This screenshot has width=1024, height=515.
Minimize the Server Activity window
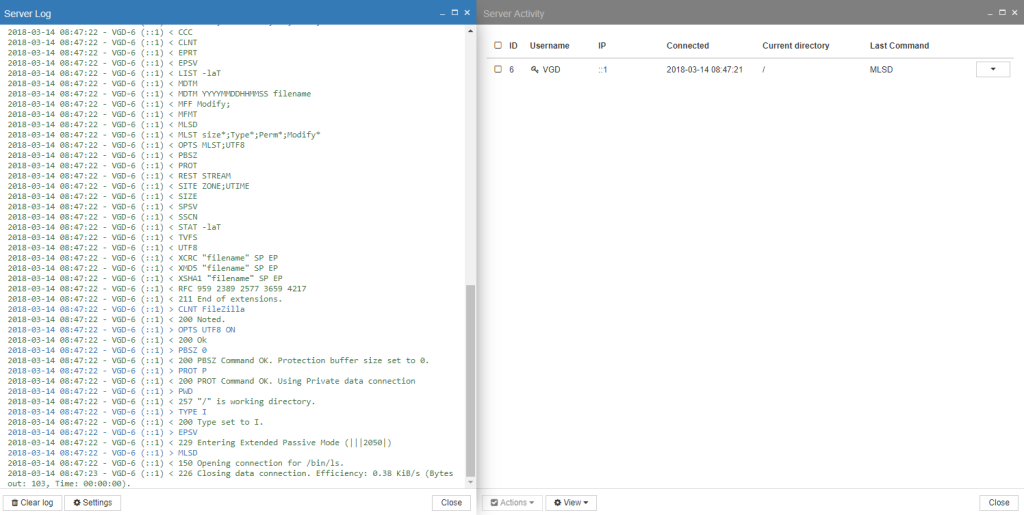[990, 13]
